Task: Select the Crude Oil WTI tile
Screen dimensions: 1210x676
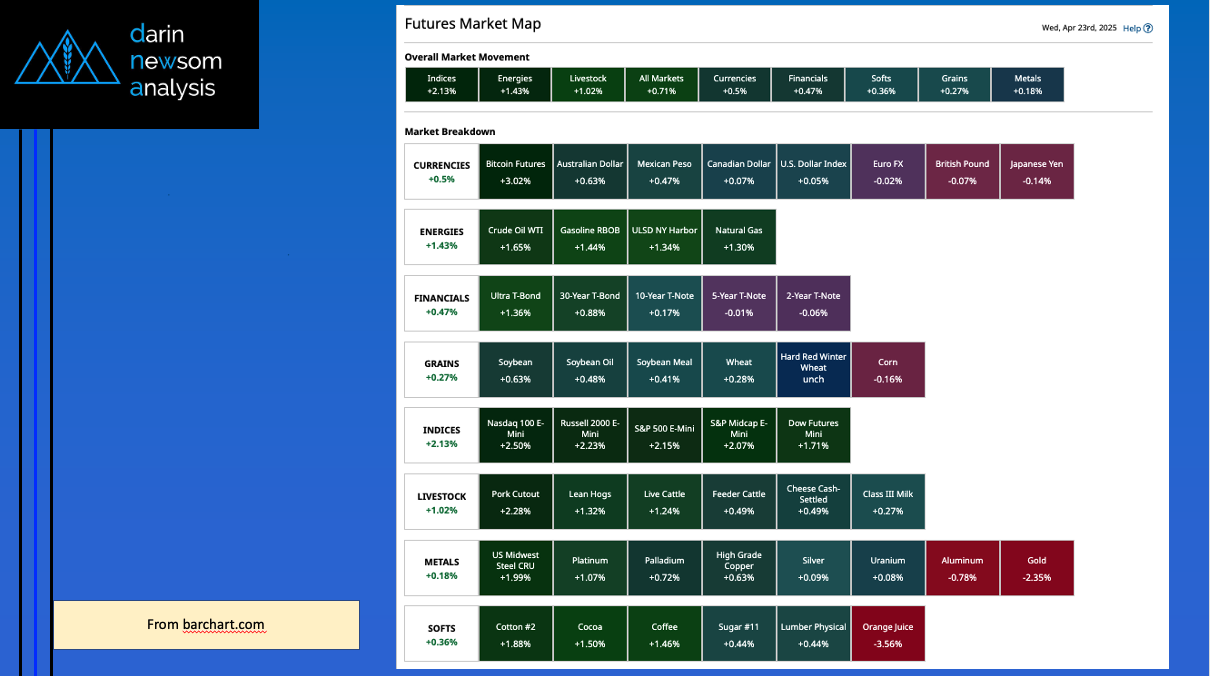Action: 515,238
